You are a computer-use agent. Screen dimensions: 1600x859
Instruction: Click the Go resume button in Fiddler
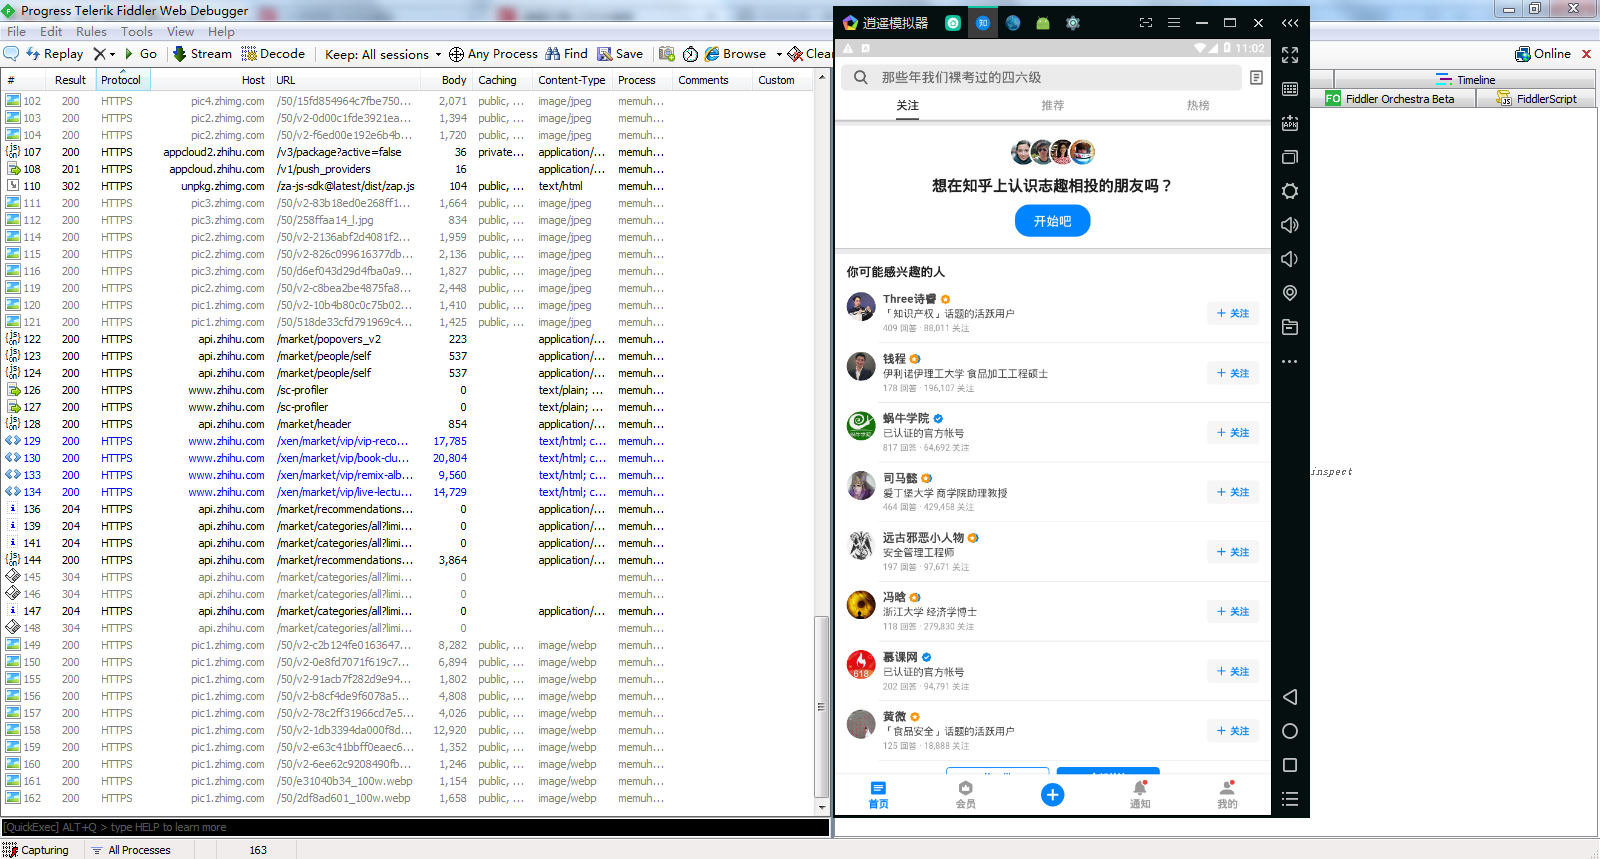pyautogui.click(x=140, y=54)
